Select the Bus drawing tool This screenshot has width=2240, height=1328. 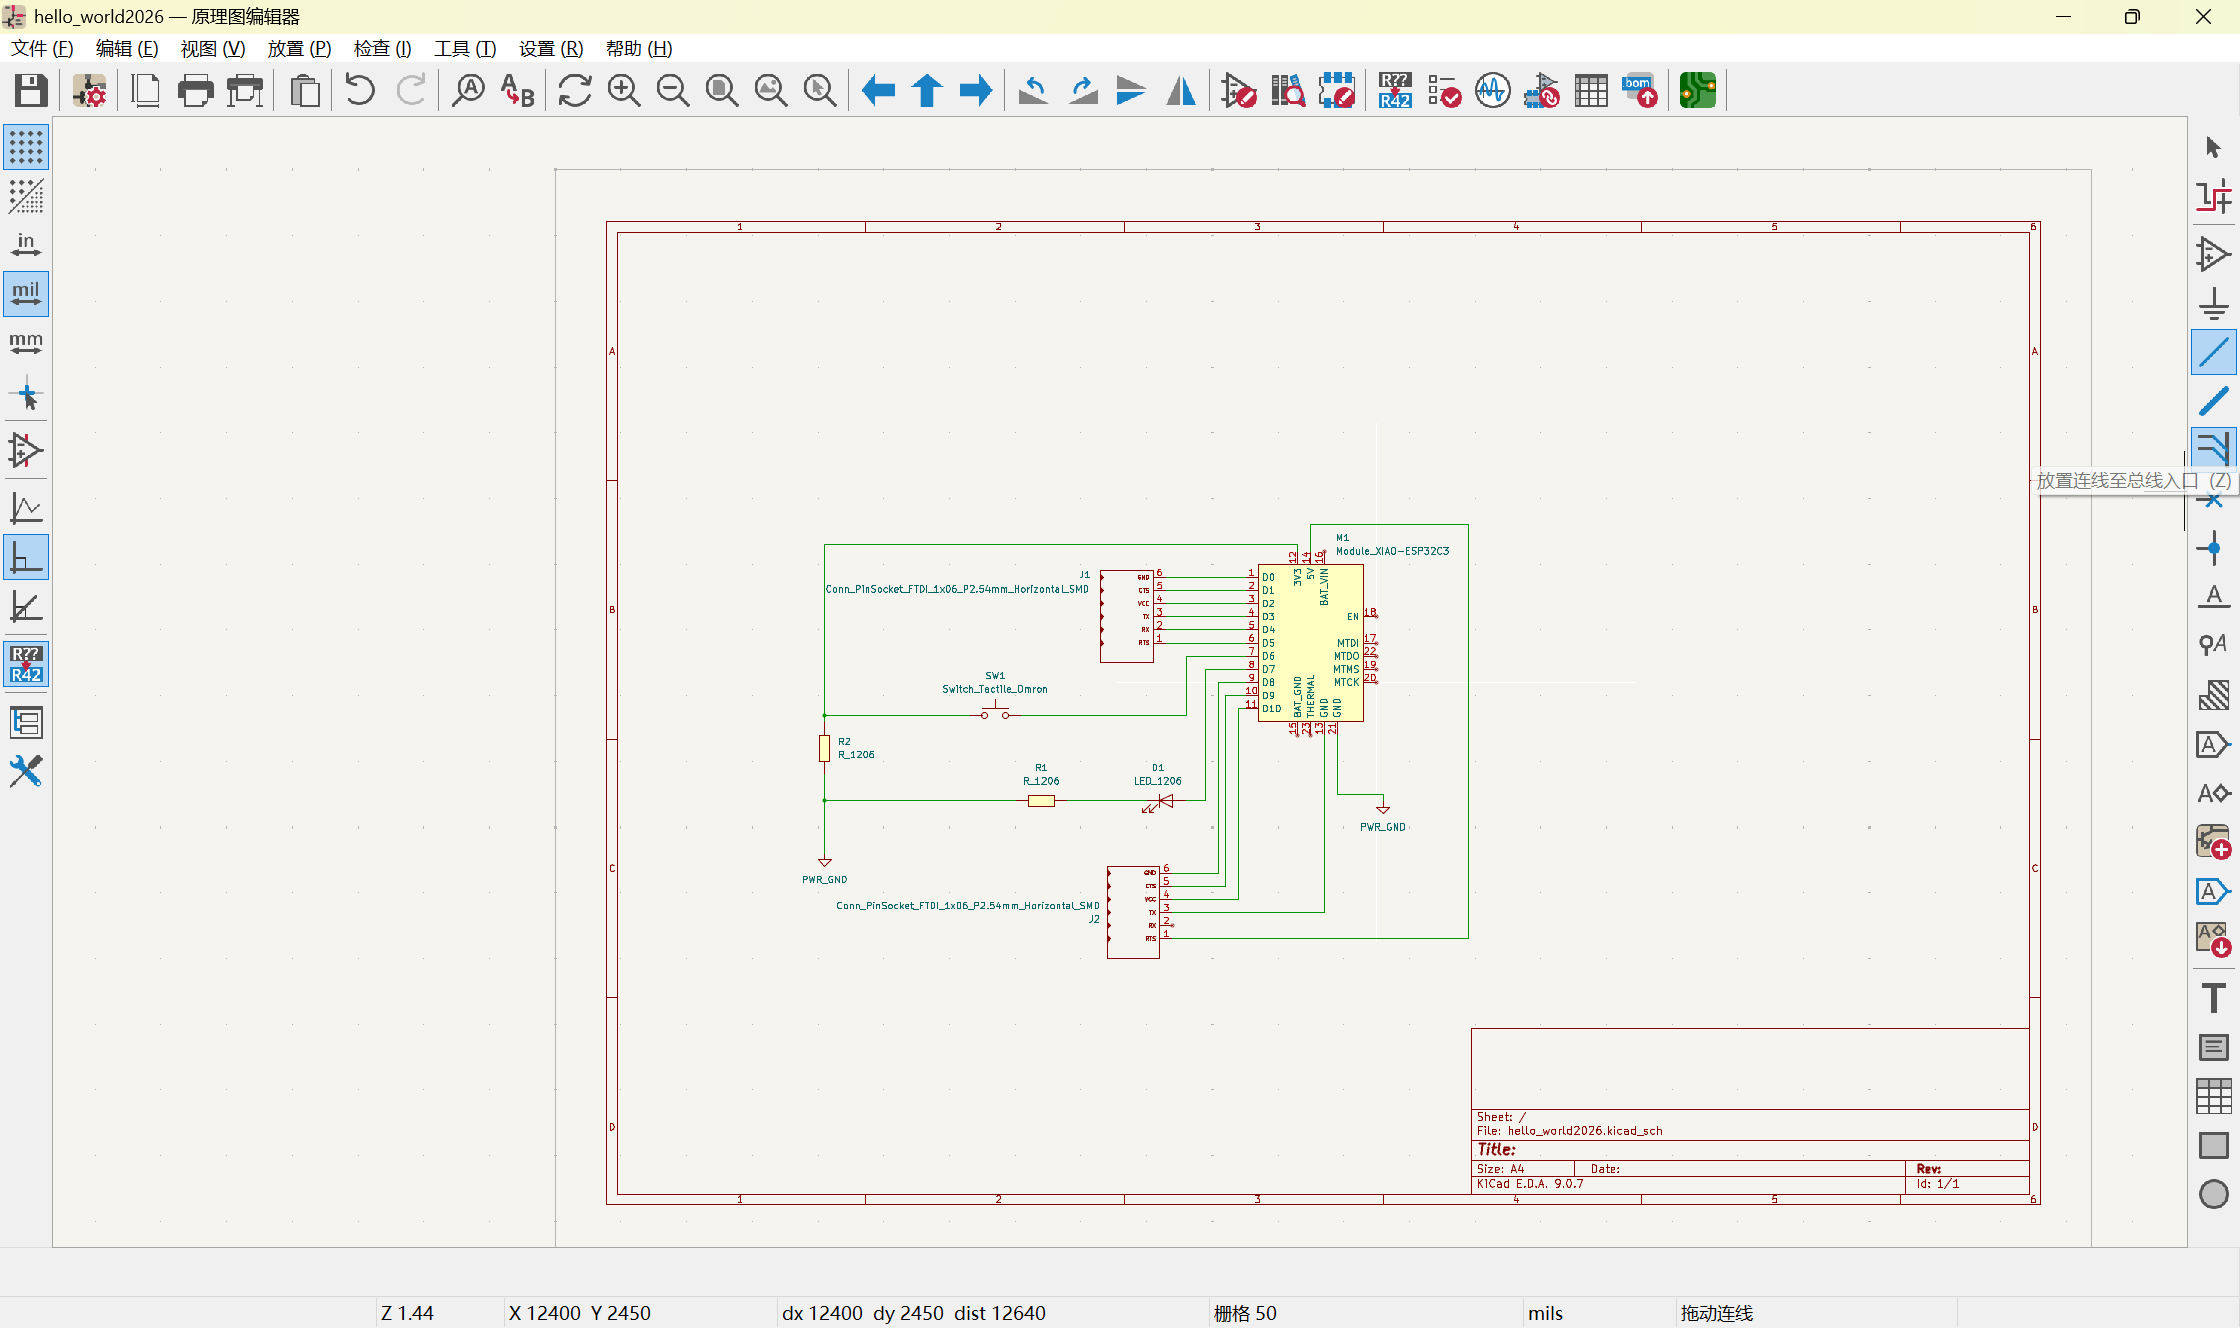(2213, 400)
